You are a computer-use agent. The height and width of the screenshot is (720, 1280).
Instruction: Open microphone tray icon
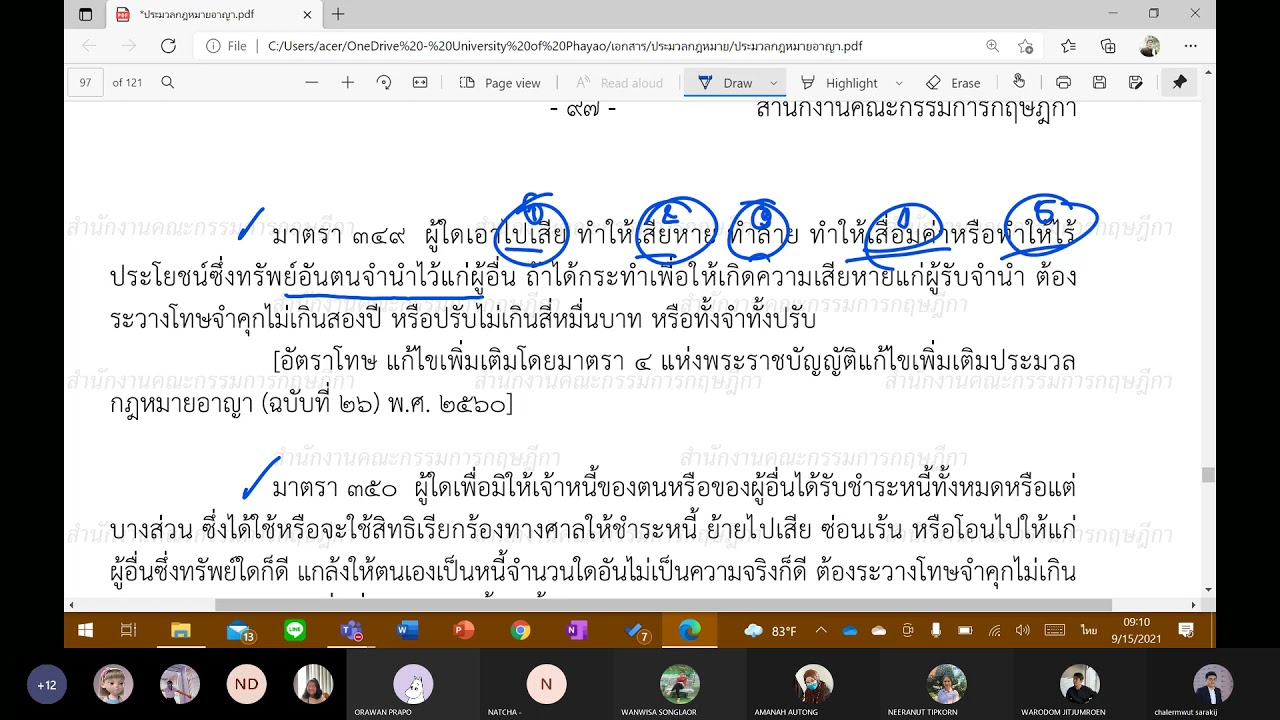pyautogui.click(x=936, y=631)
